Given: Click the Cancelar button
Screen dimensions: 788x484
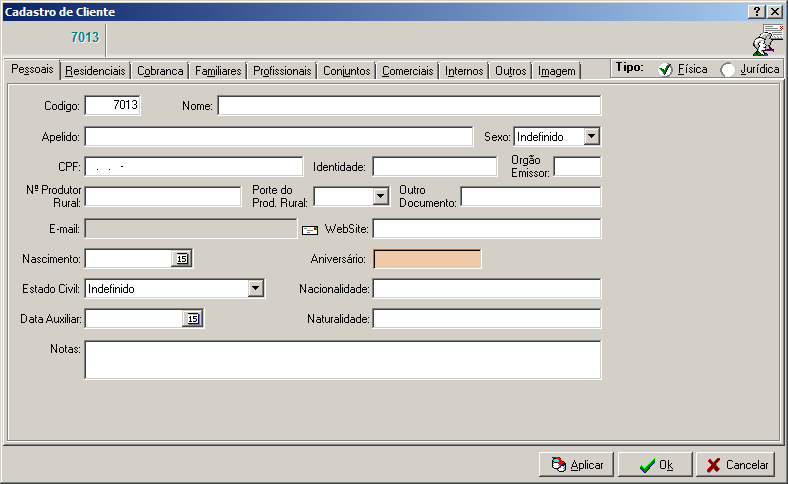Looking at the screenshot, I should pyautogui.click(x=736, y=465).
